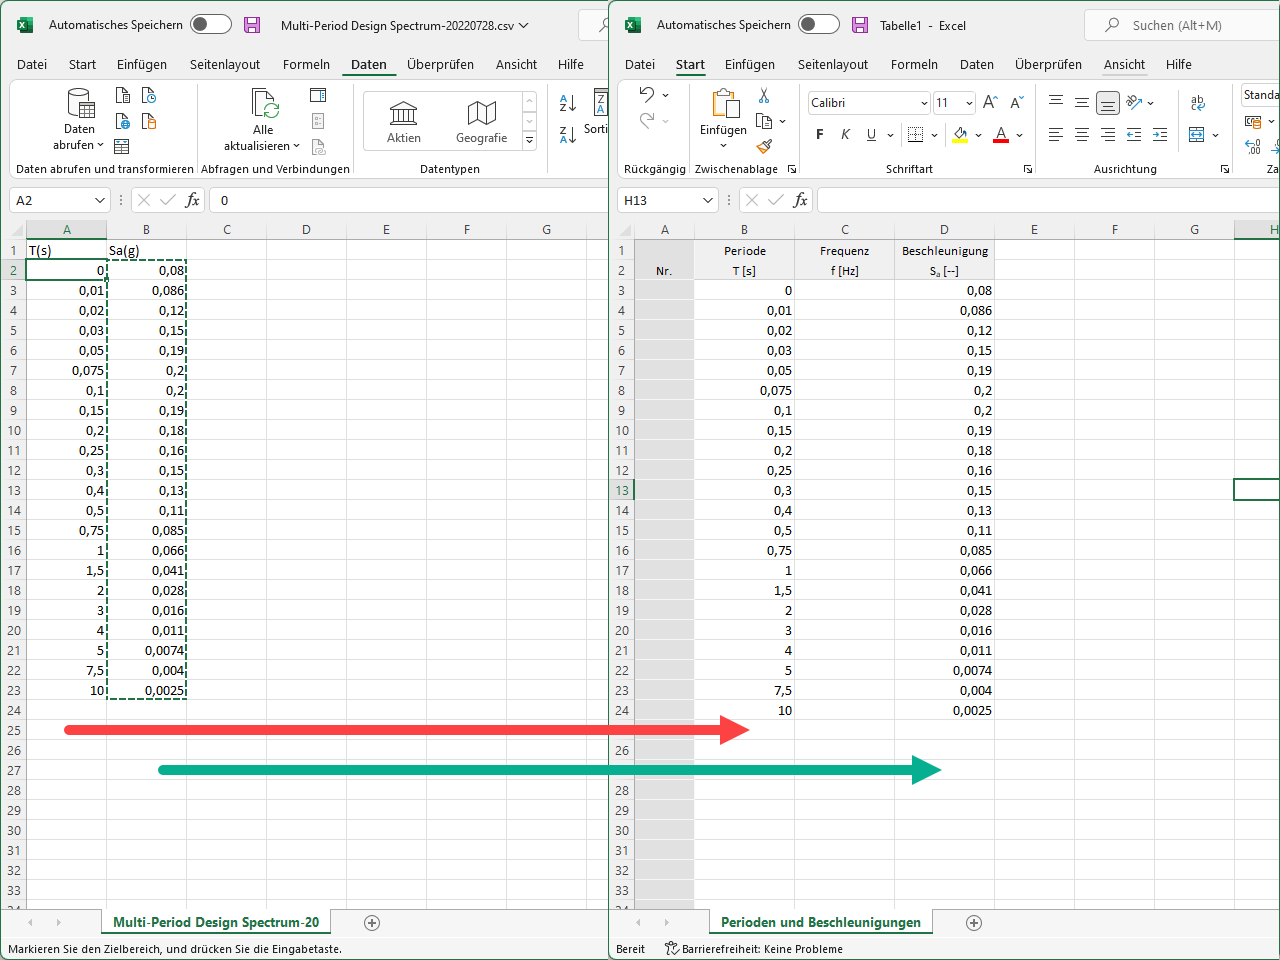
Task: Save the Tabelle1 workbook
Action: click(860, 25)
